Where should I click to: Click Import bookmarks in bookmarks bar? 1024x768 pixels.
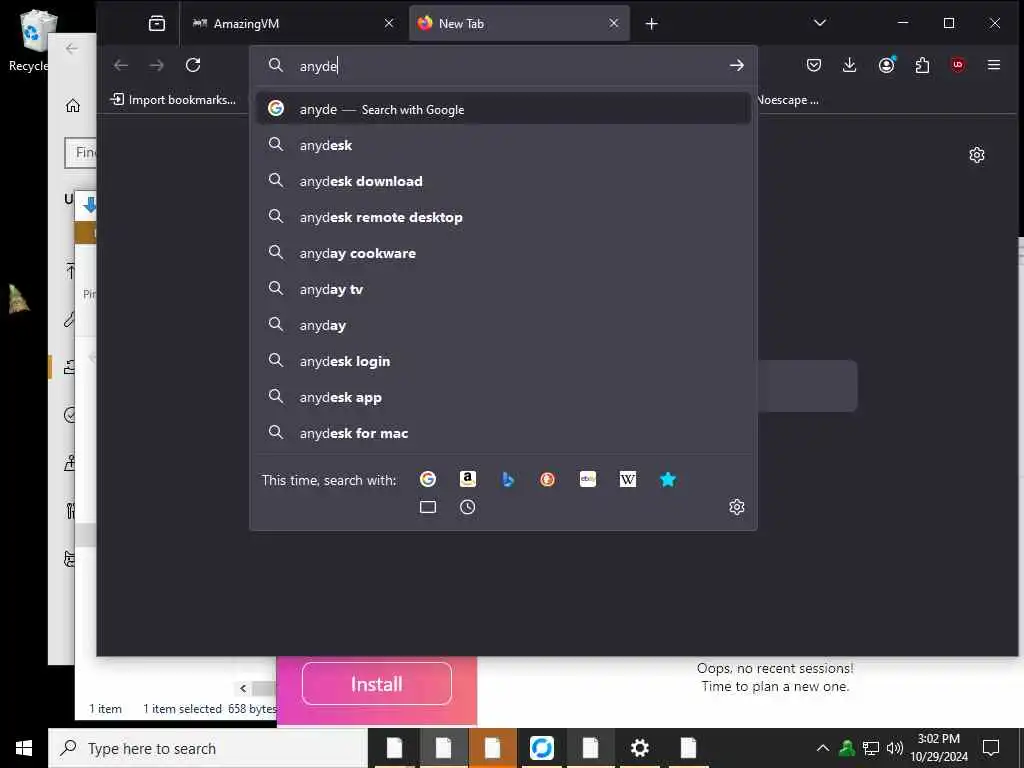click(173, 100)
